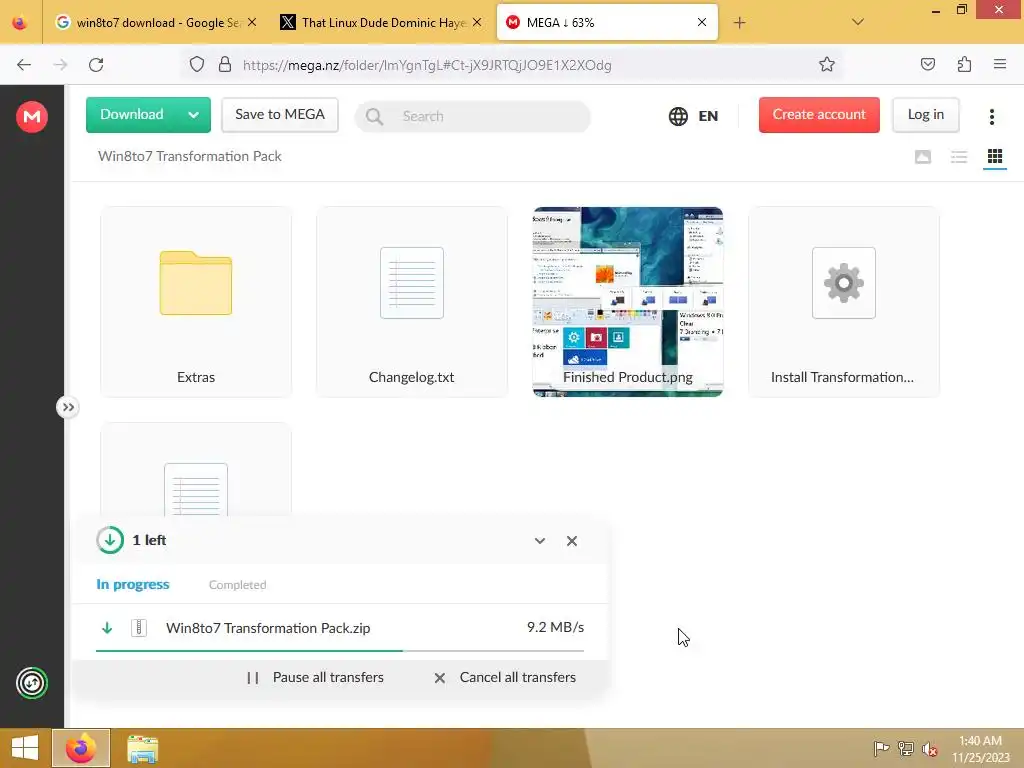Click the zip file icon in transfers
Viewport: 1024px width, 768px height.
(138, 628)
